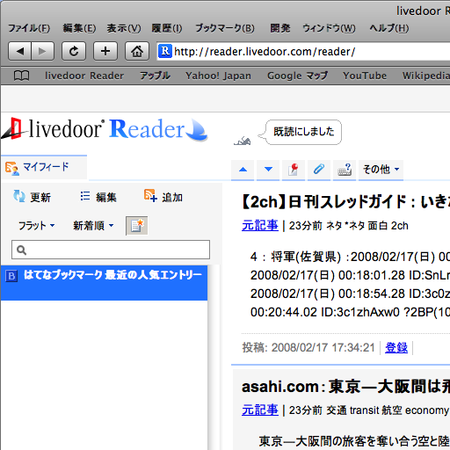Open the 新着順 sort order dropdown
The image size is (450, 450).
93,226
